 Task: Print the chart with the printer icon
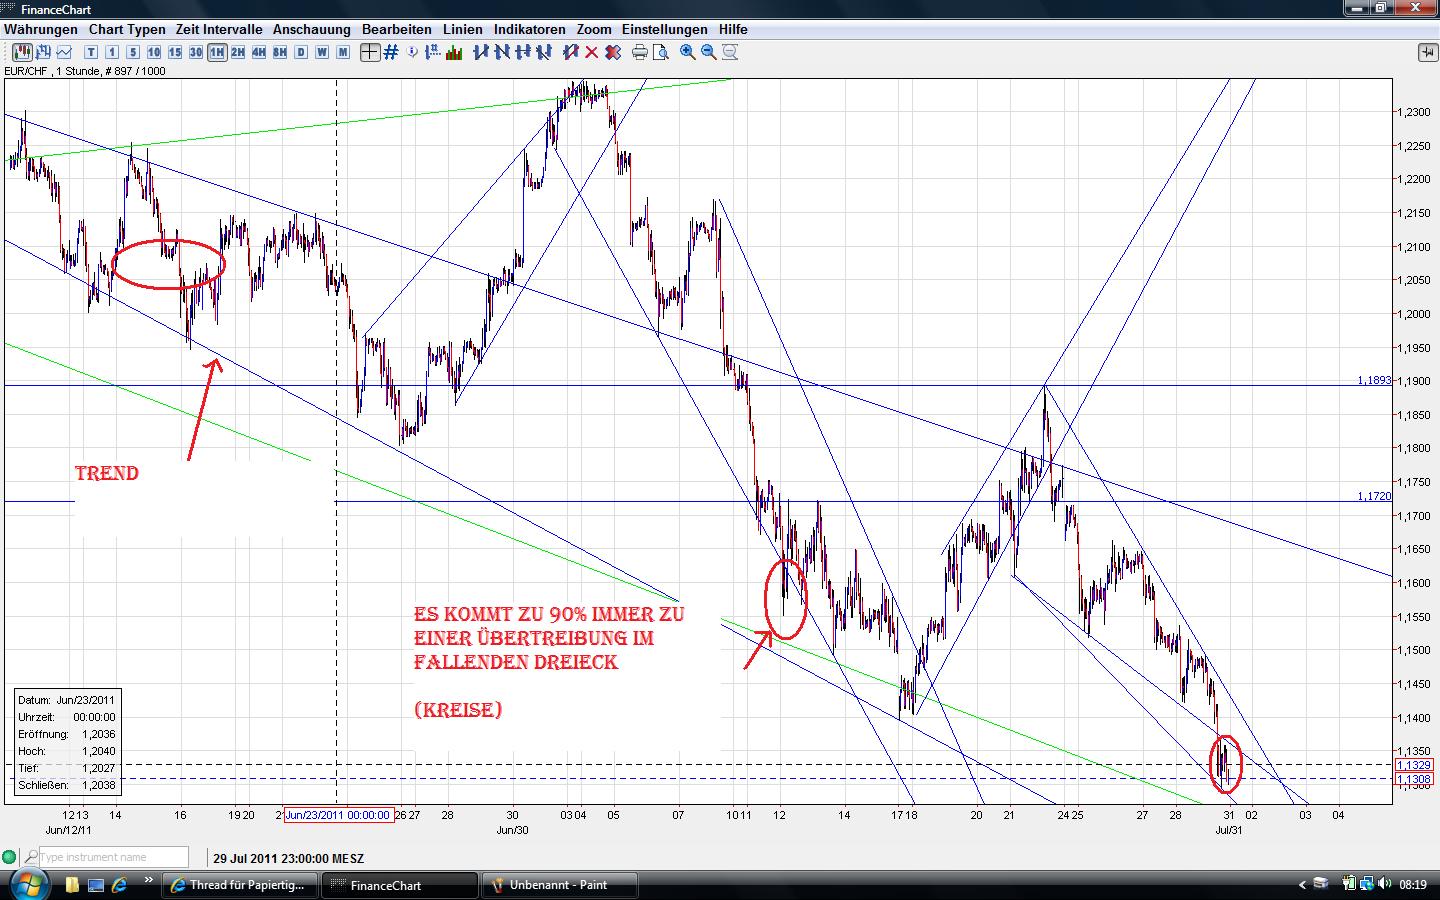coord(640,52)
